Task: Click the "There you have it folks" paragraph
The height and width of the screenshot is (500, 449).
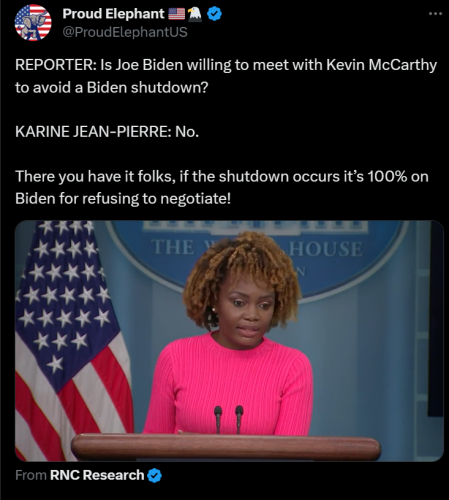Action: point(222,187)
